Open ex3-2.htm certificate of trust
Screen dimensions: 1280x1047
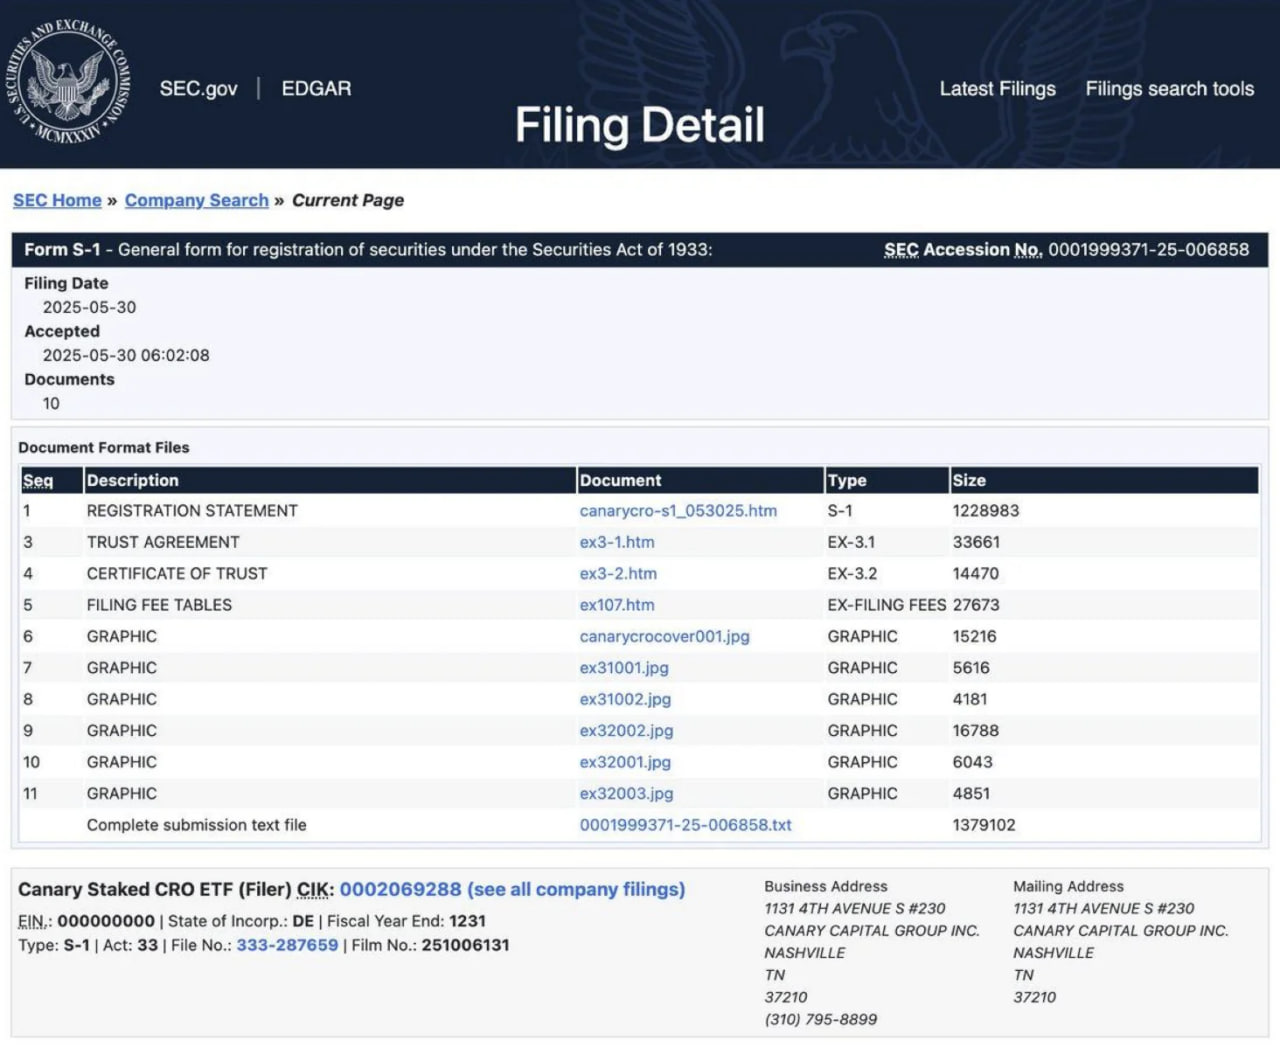point(618,574)
